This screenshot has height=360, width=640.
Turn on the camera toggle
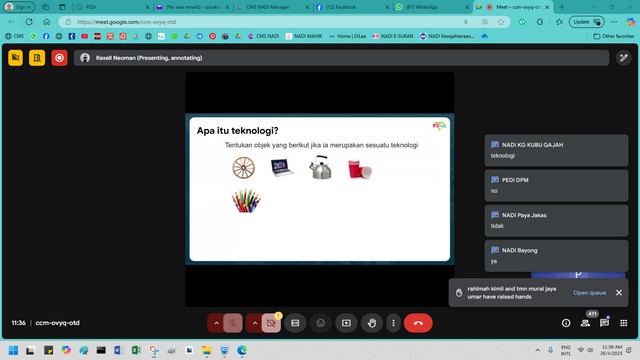271,323
